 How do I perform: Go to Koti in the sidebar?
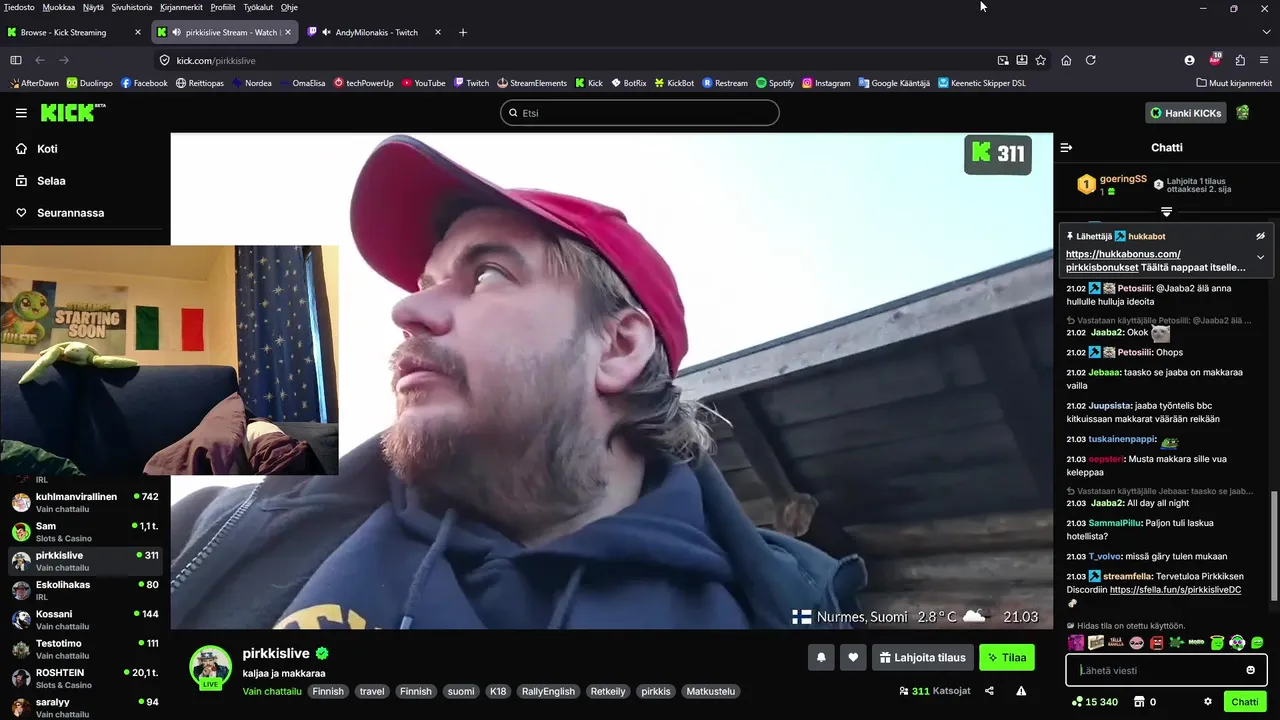(47, 149)
